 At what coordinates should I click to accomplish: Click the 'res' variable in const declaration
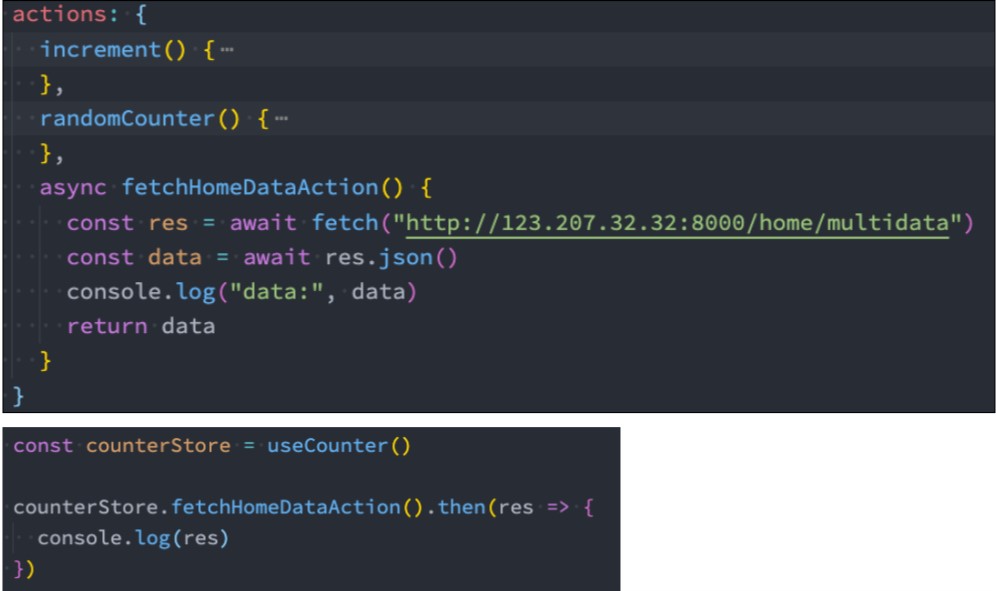[x=168, y=223]
